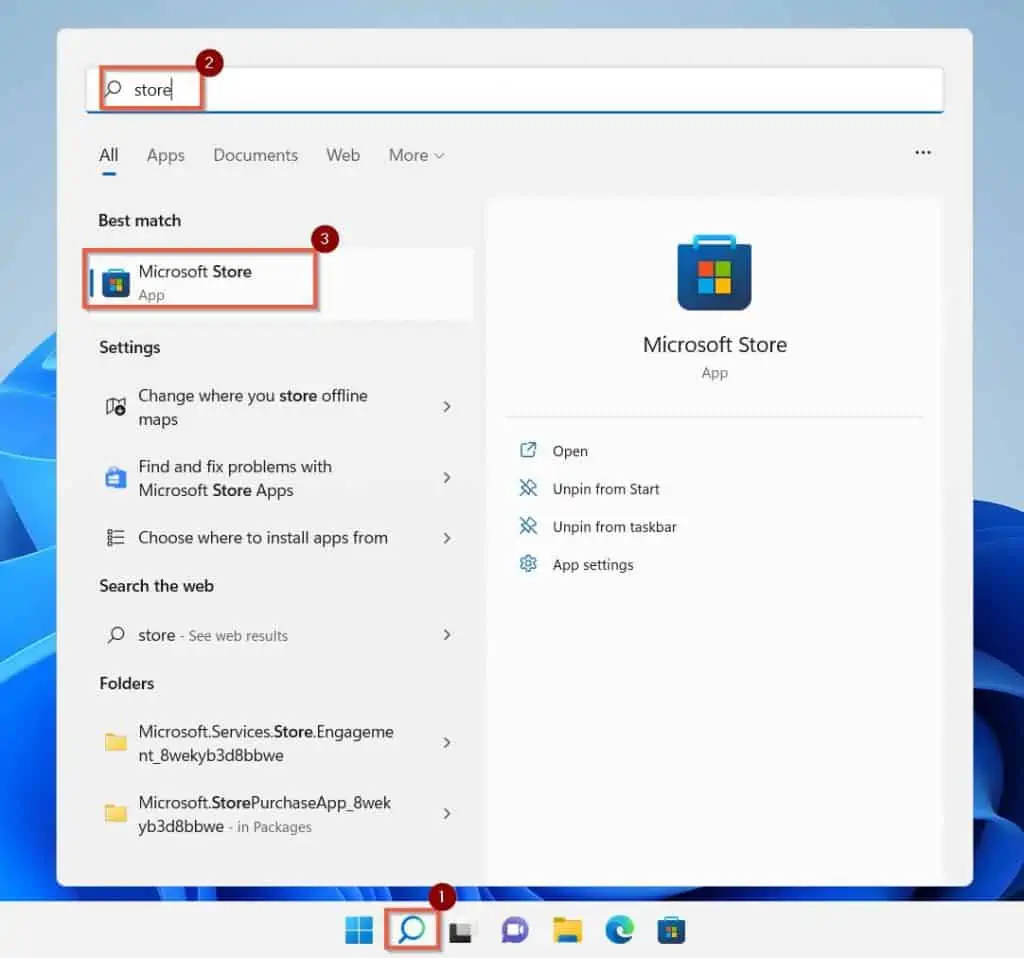Viewport: 1024px width, 958px height.
Task: Click Open to launch Microsoft Store
Action: point(568,451)
